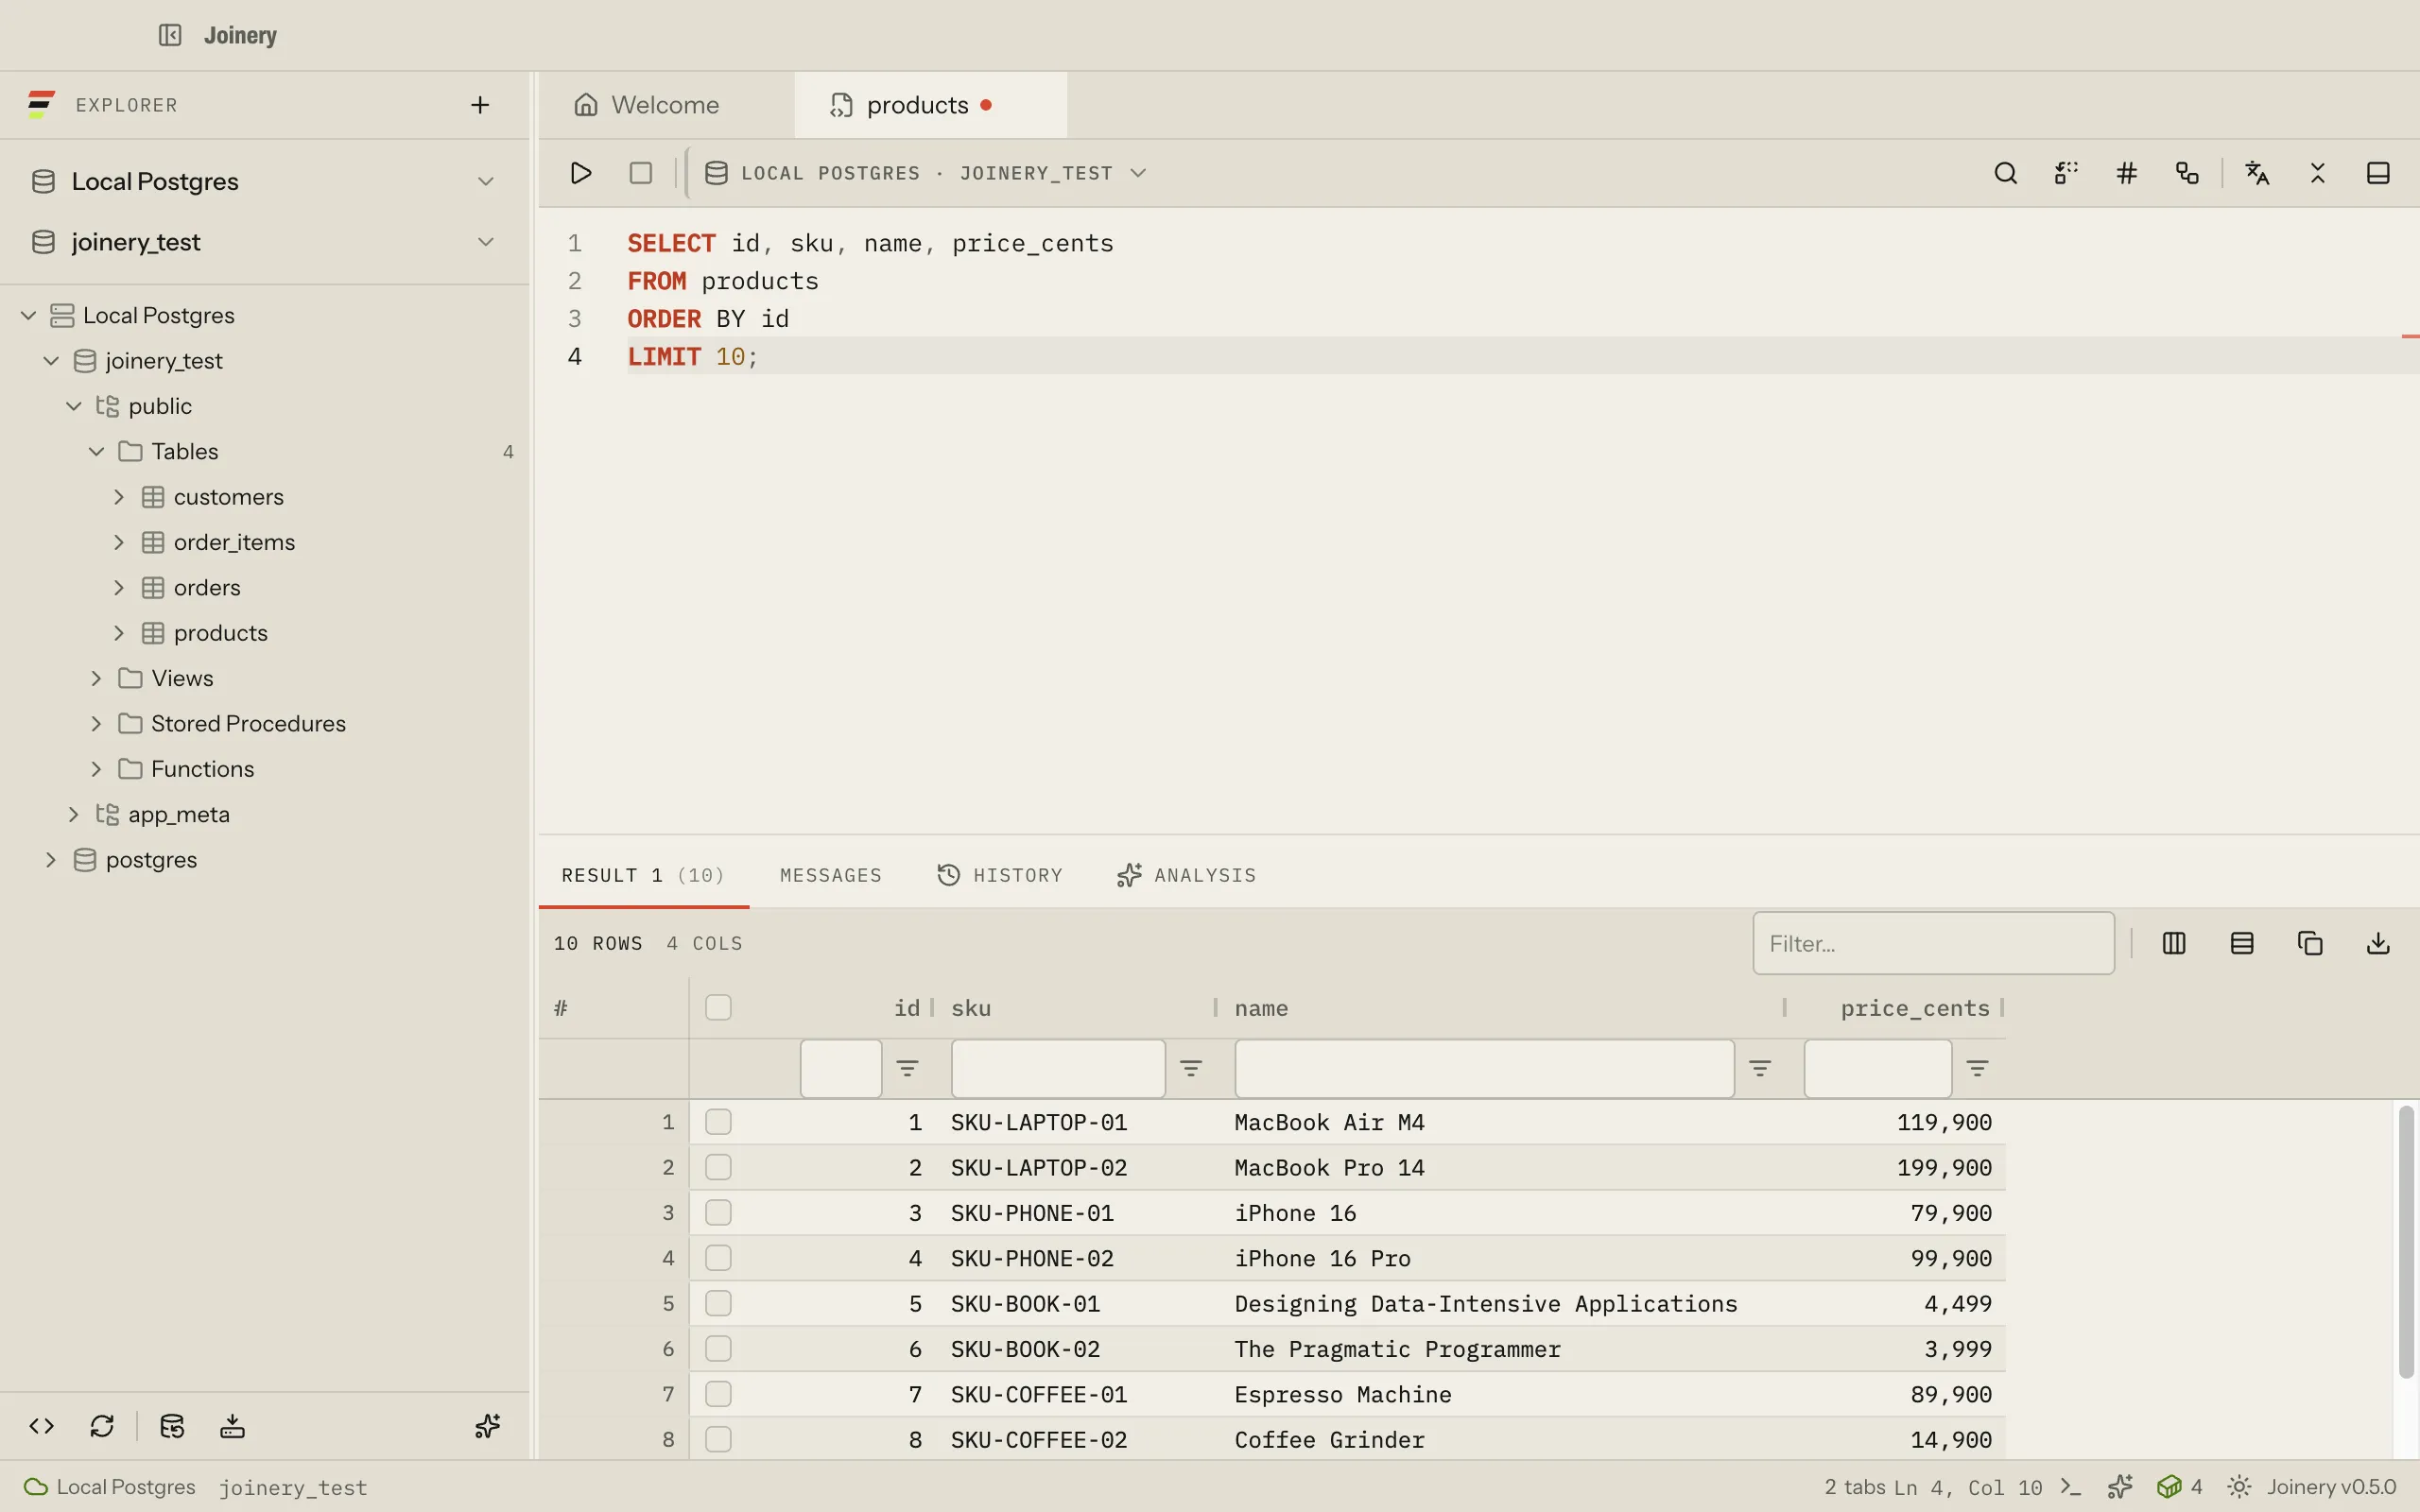Check the select-all header checkbox
Image resolution: width=2420 pixels, height=1512 pixels.
(x=718, y=1007)
